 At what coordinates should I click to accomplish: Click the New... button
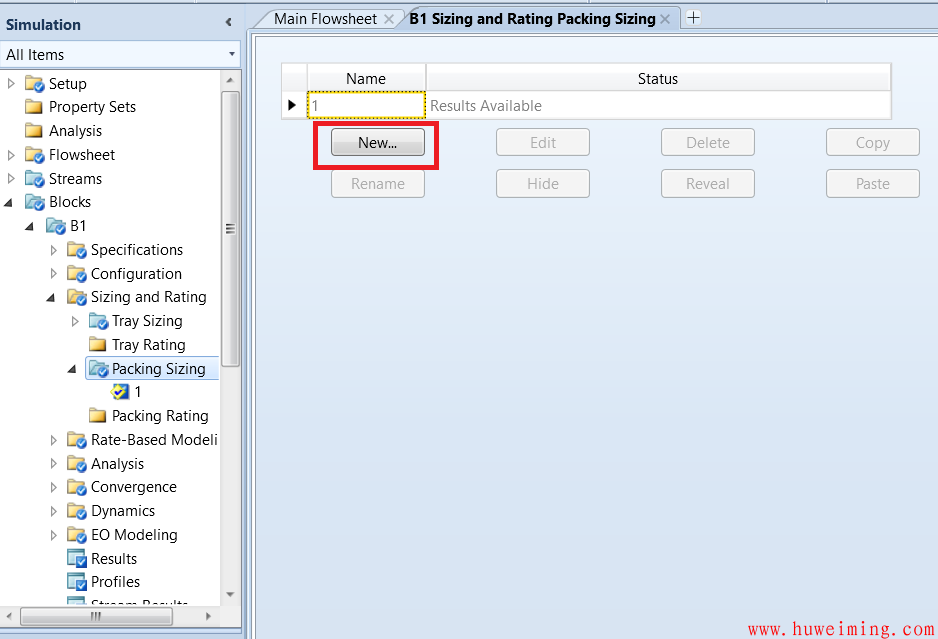(377, 143)
